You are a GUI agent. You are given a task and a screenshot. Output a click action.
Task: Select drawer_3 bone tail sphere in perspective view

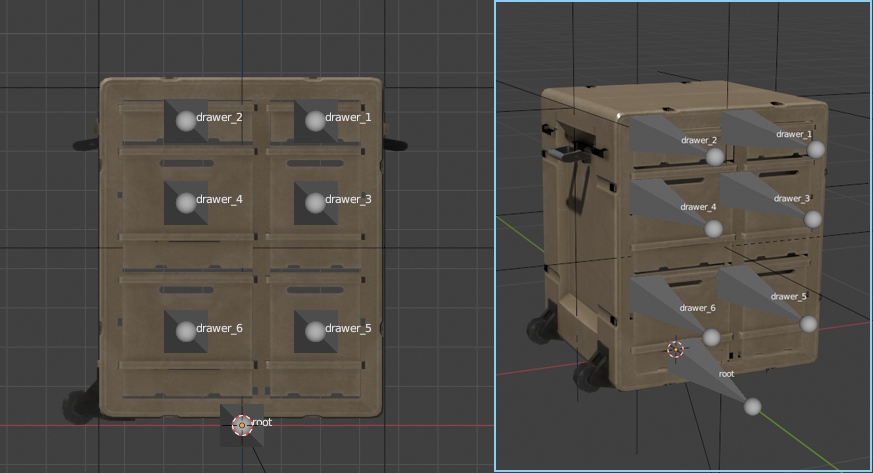click(813, 219)
